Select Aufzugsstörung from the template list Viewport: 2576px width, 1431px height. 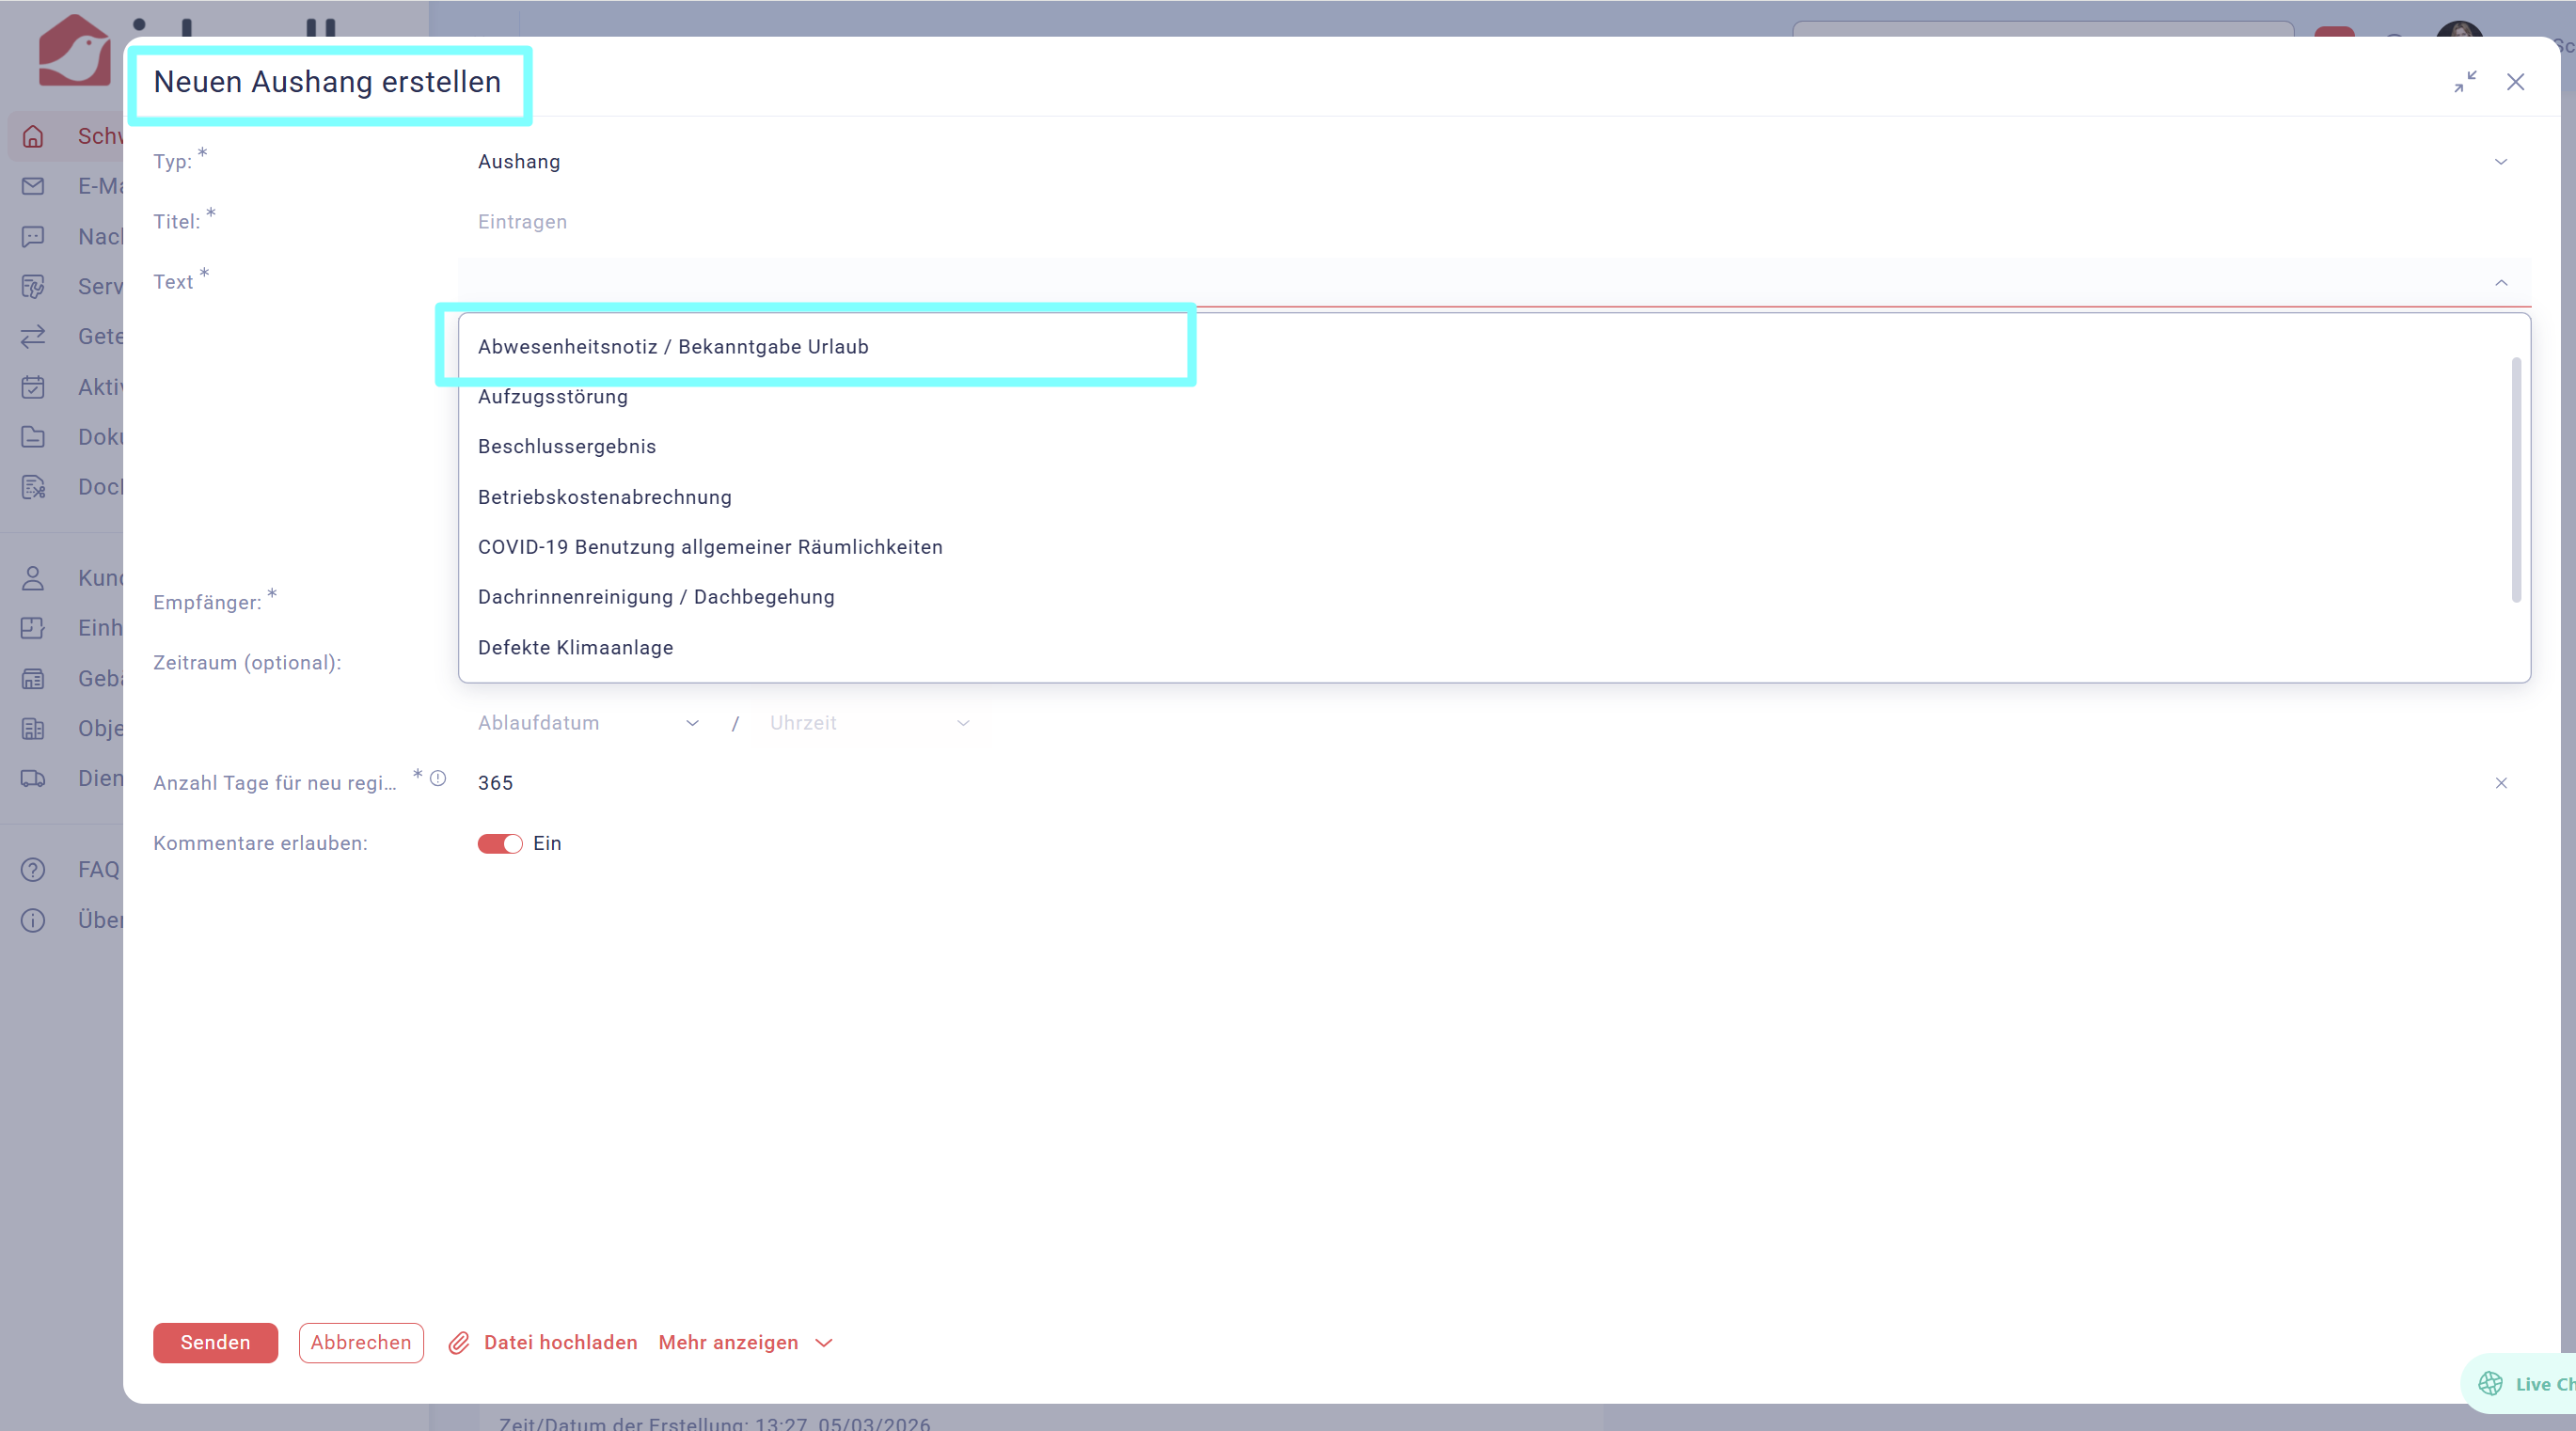point(553,397)
